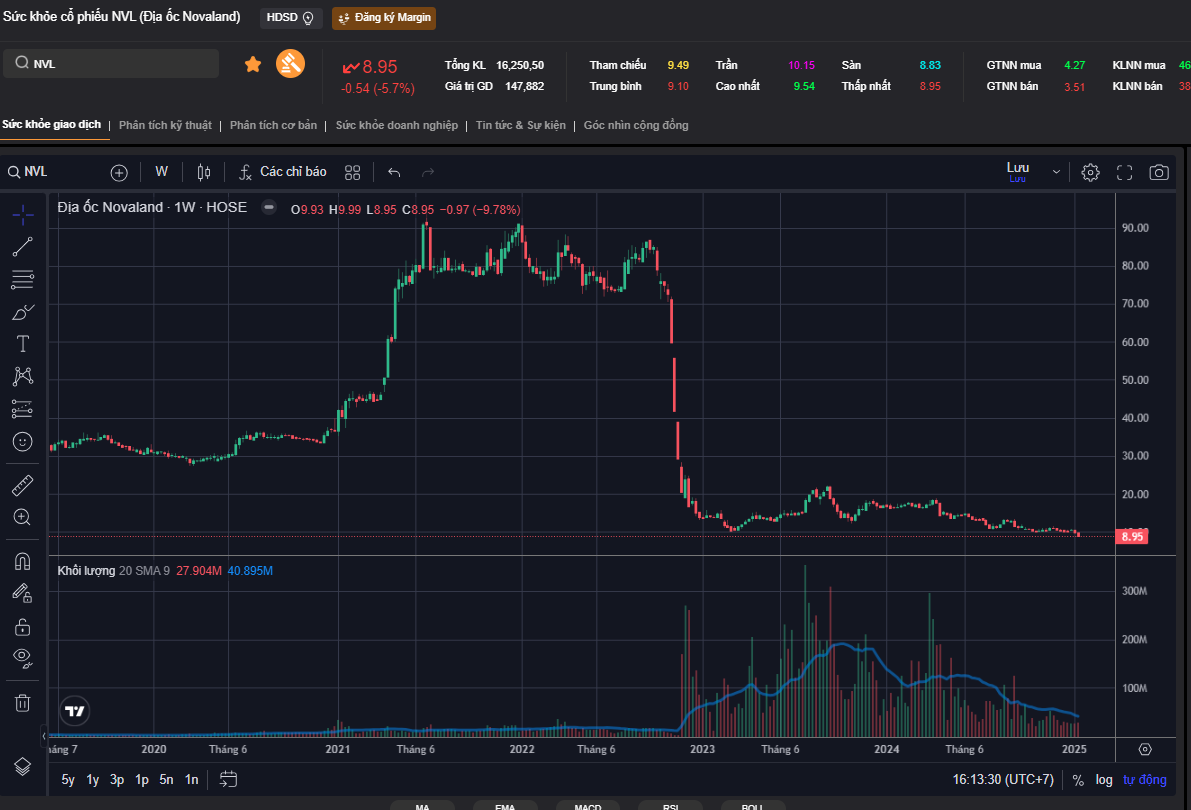Select the 5y time range
1191x810 pixels.
[x=68, y=780]
